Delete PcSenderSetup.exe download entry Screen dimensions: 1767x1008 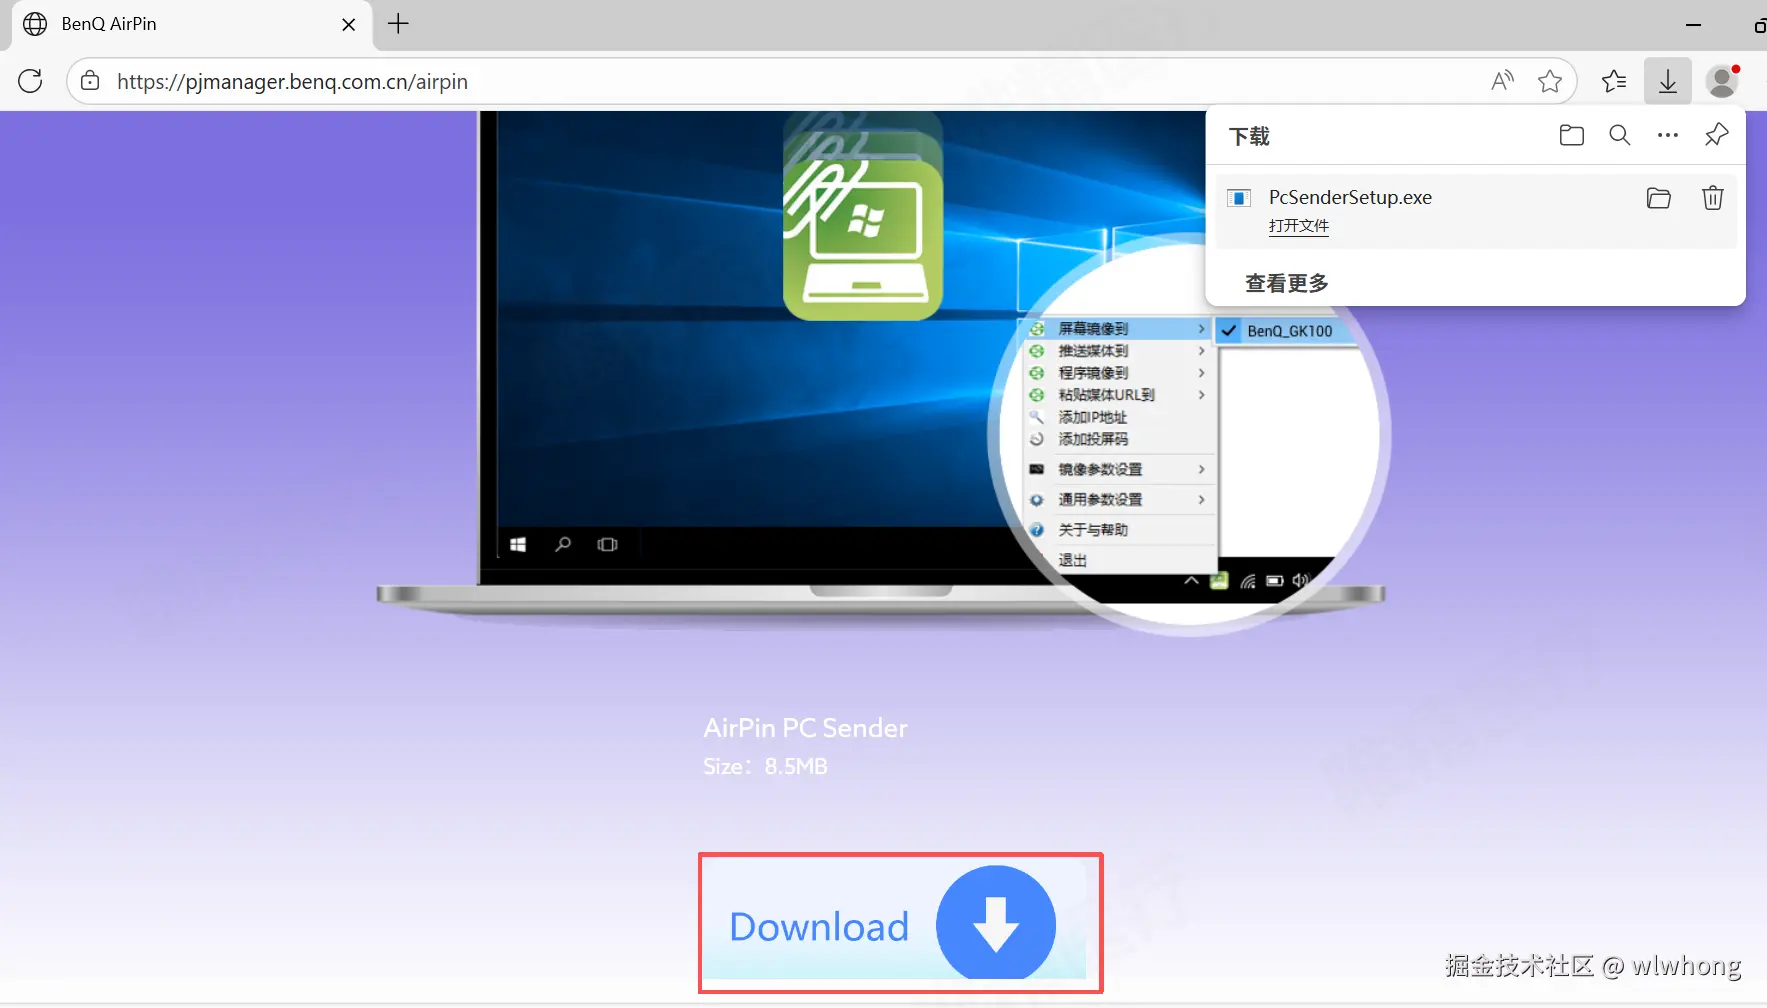(1713, 198)
